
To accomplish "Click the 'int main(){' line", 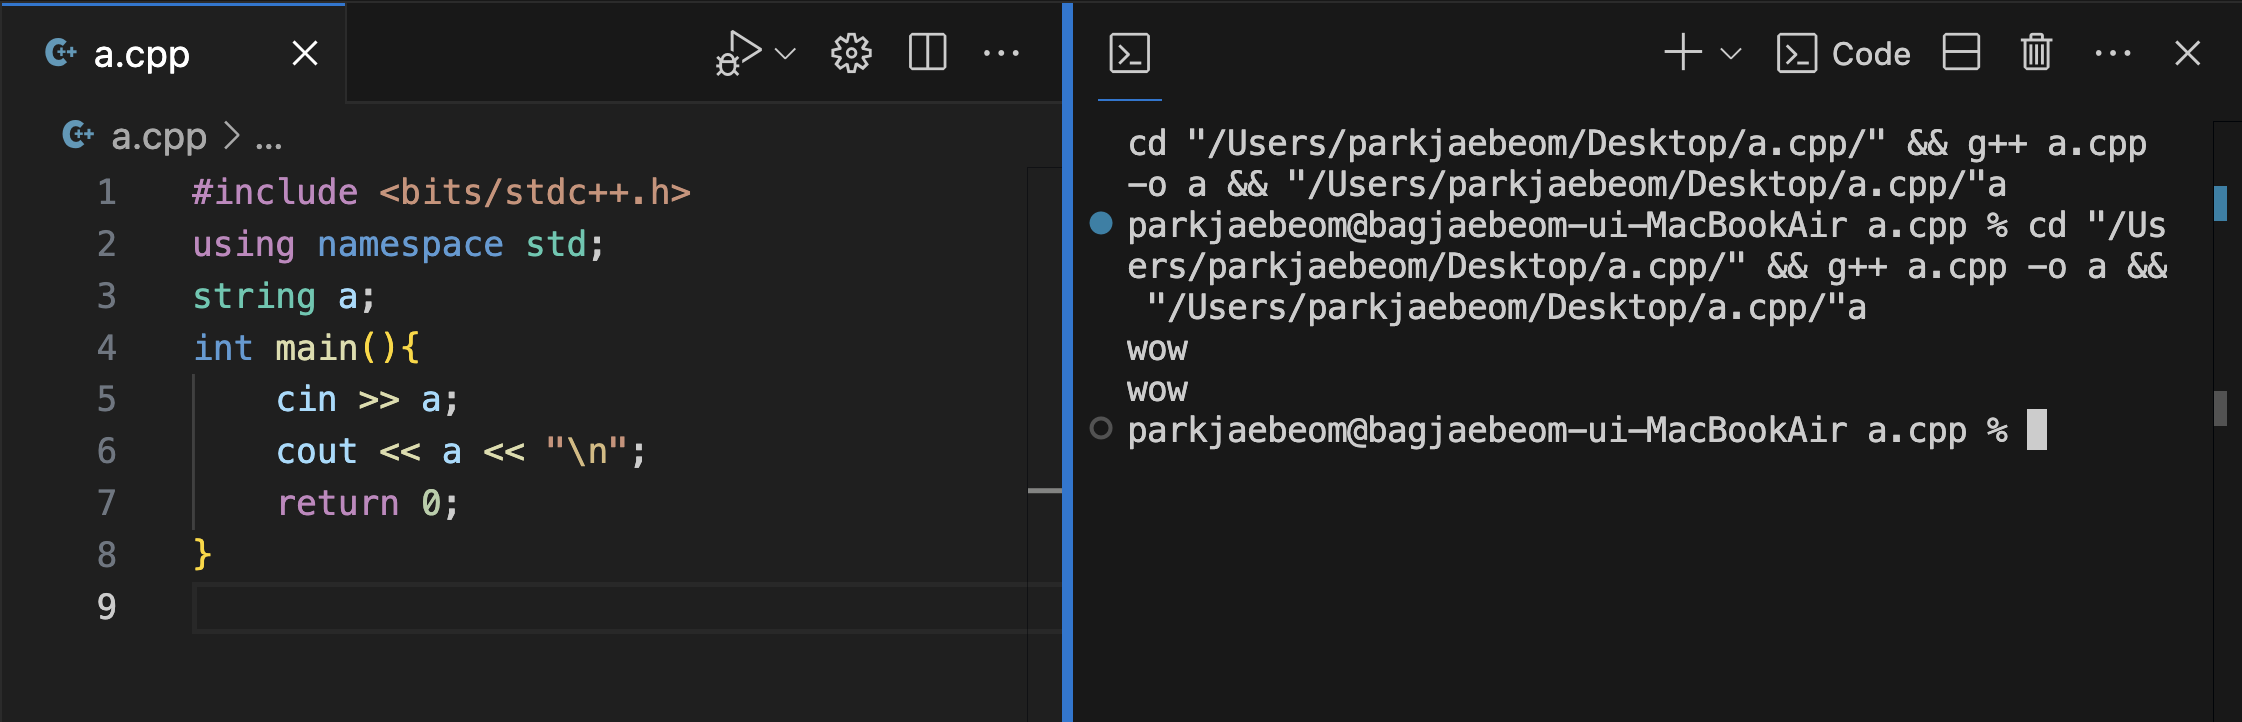I will tap(307, 348).
